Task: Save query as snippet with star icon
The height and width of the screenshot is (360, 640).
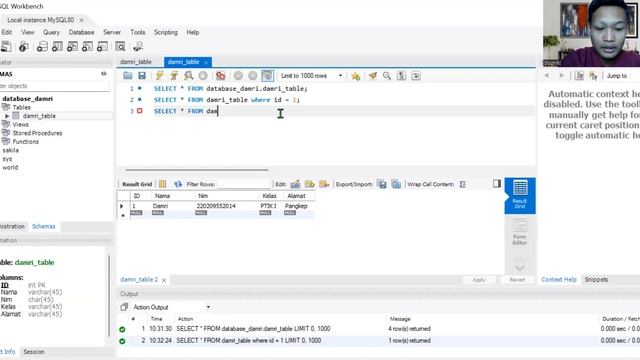Action: pyautogui.click(x=356, y=76)
